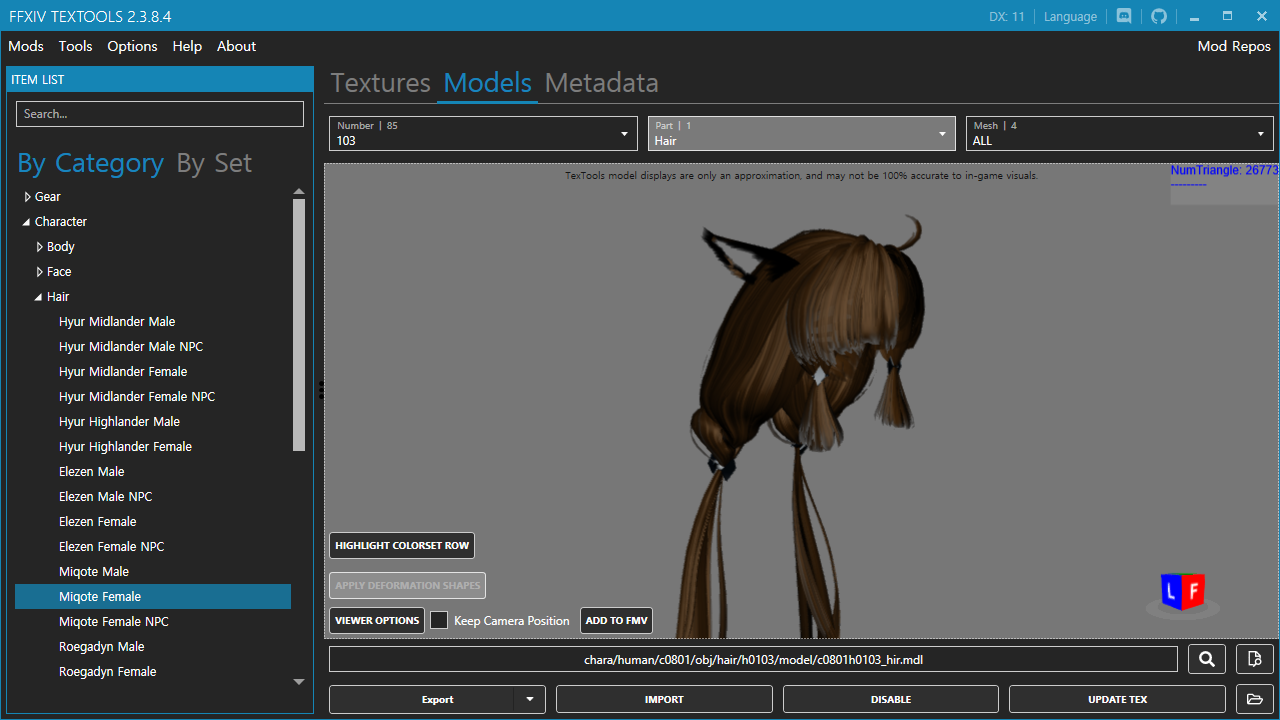This screenshot has width=1280, height=720.
Task: Select Hyur Midlander Male
Action: pyautogui.click(x=117, y=322)
